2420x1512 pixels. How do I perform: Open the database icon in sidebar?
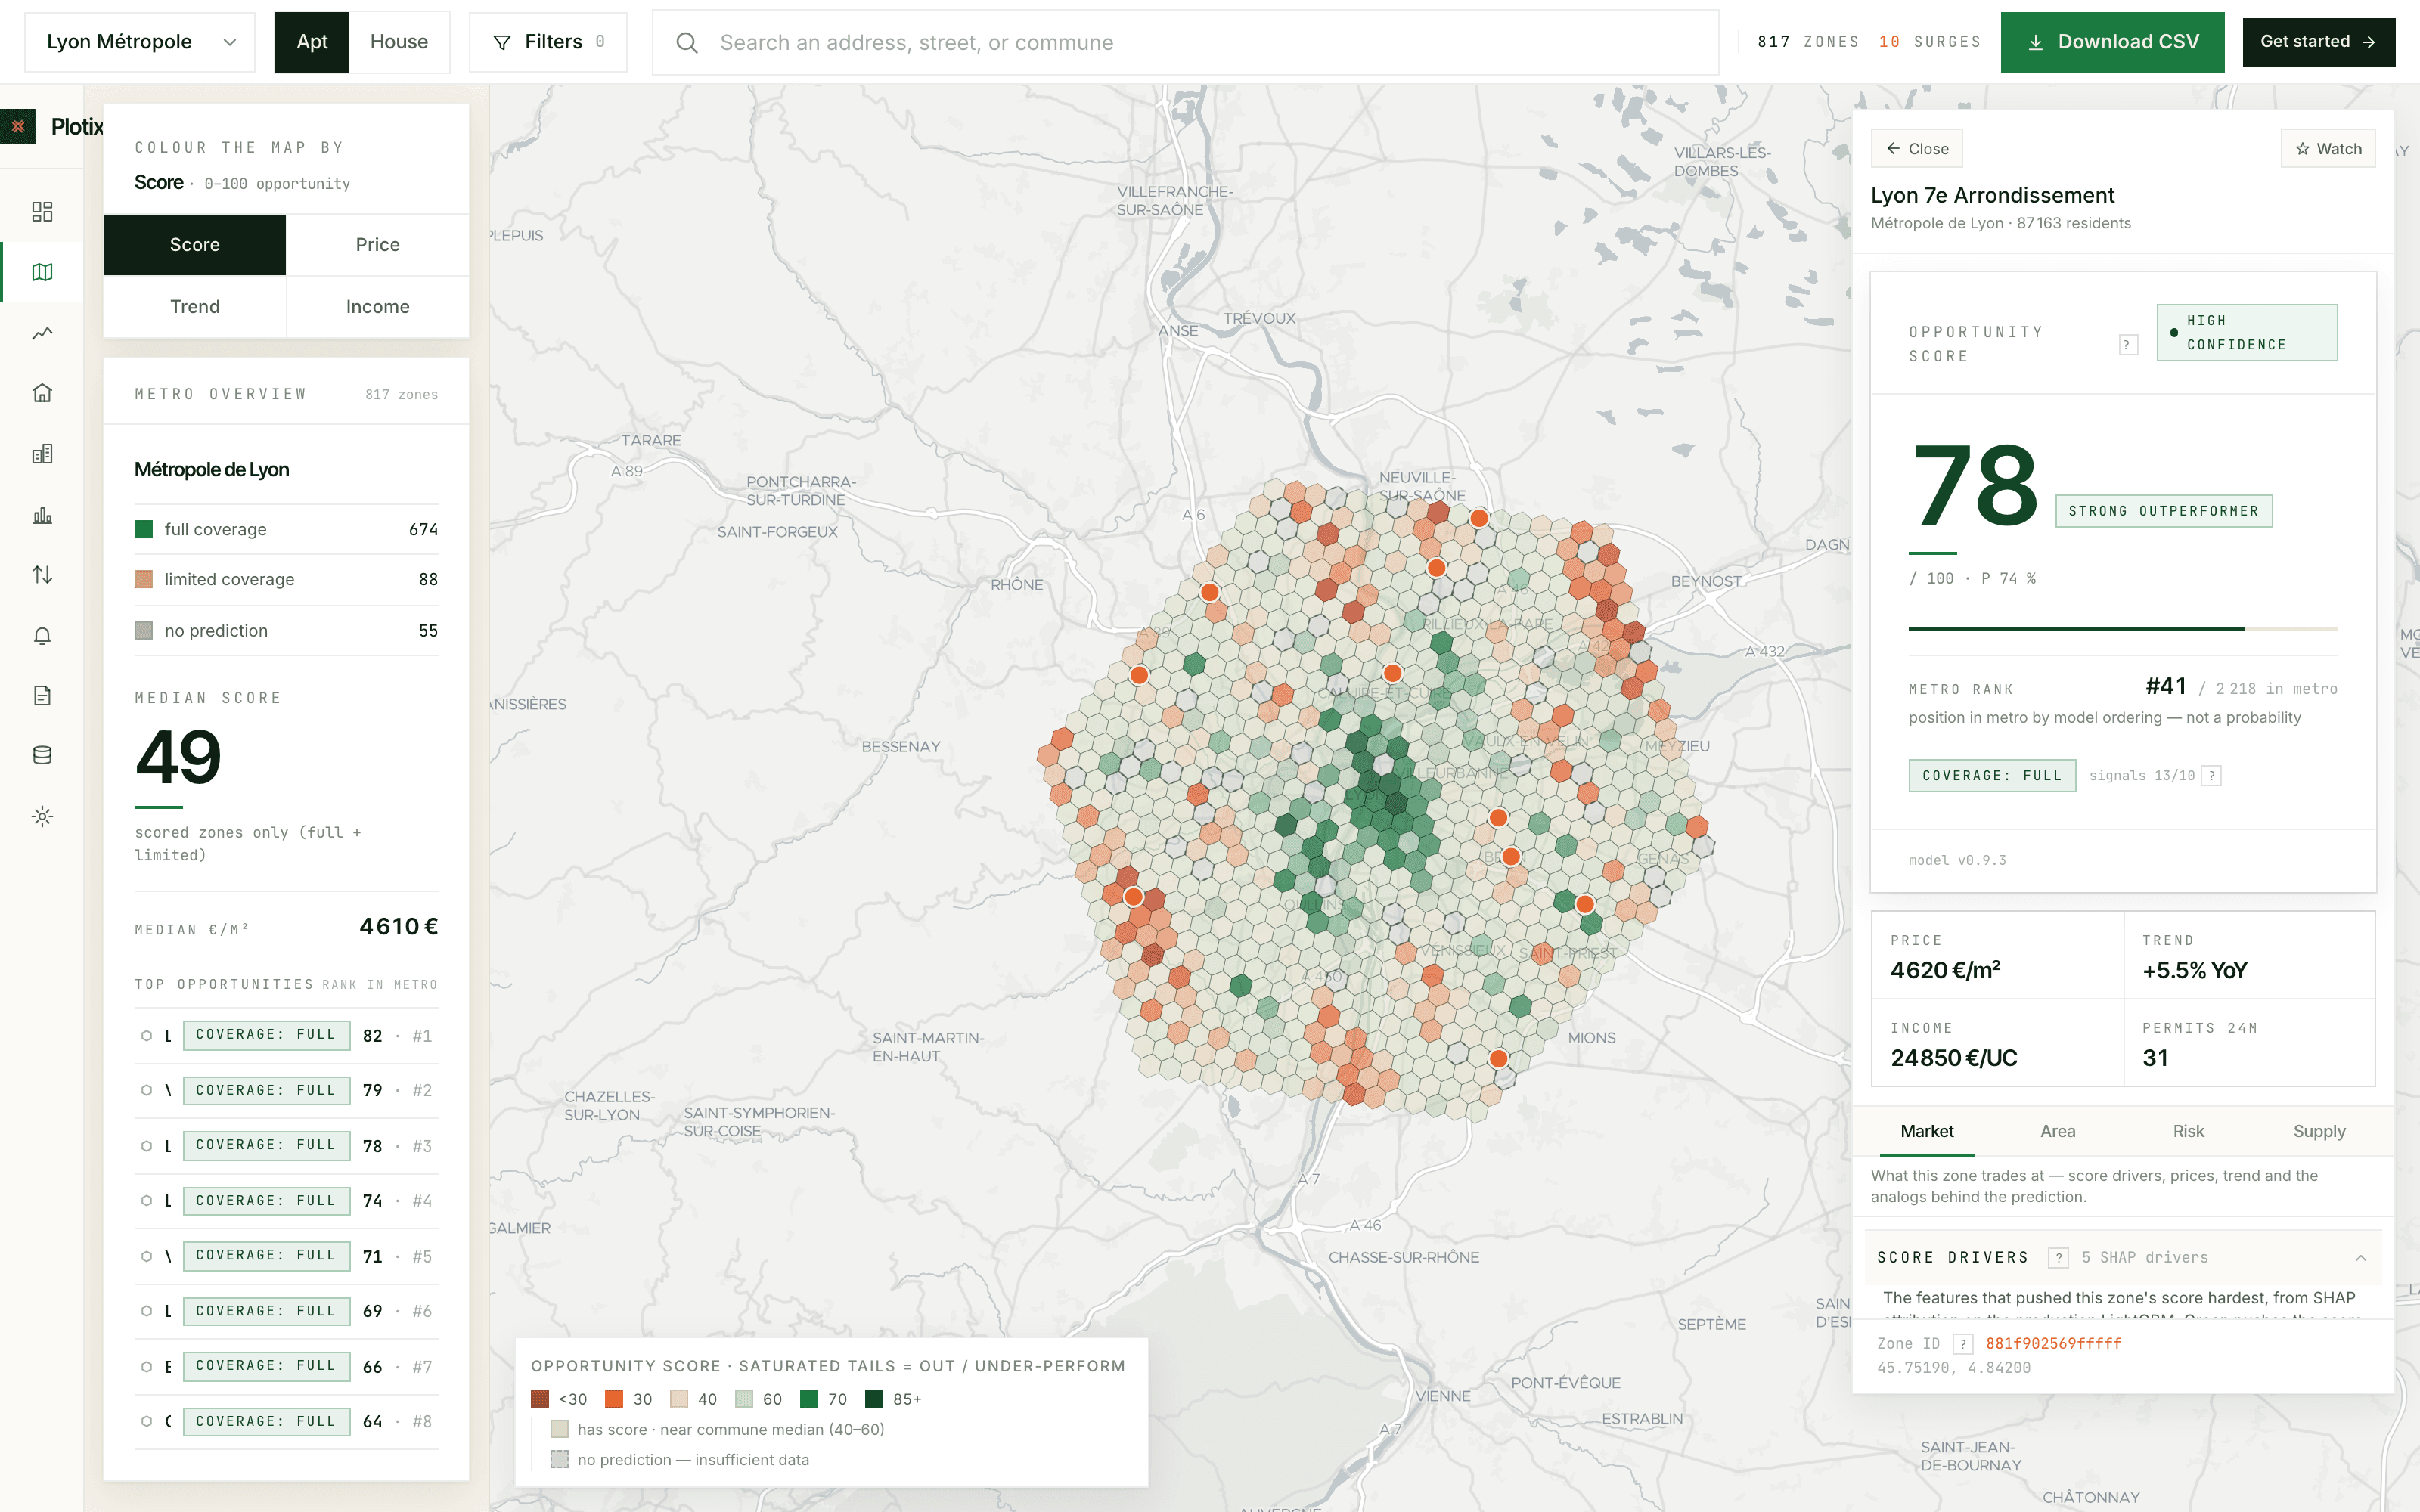(42, 755)
